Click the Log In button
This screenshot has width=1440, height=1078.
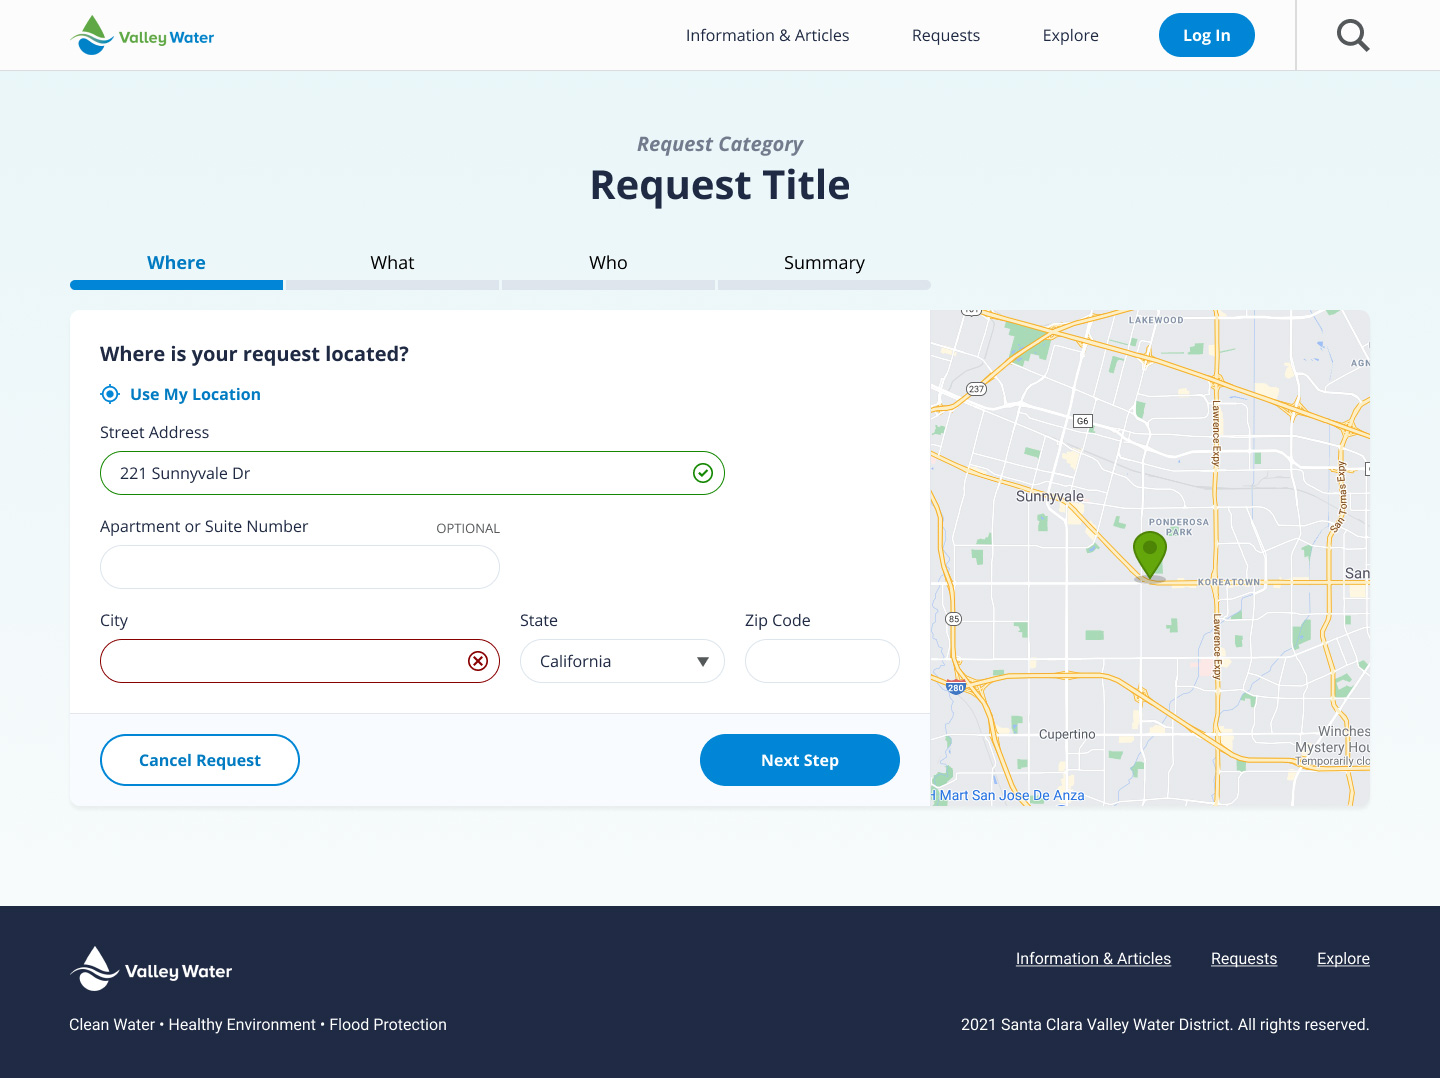click(x=1206, y=35)
